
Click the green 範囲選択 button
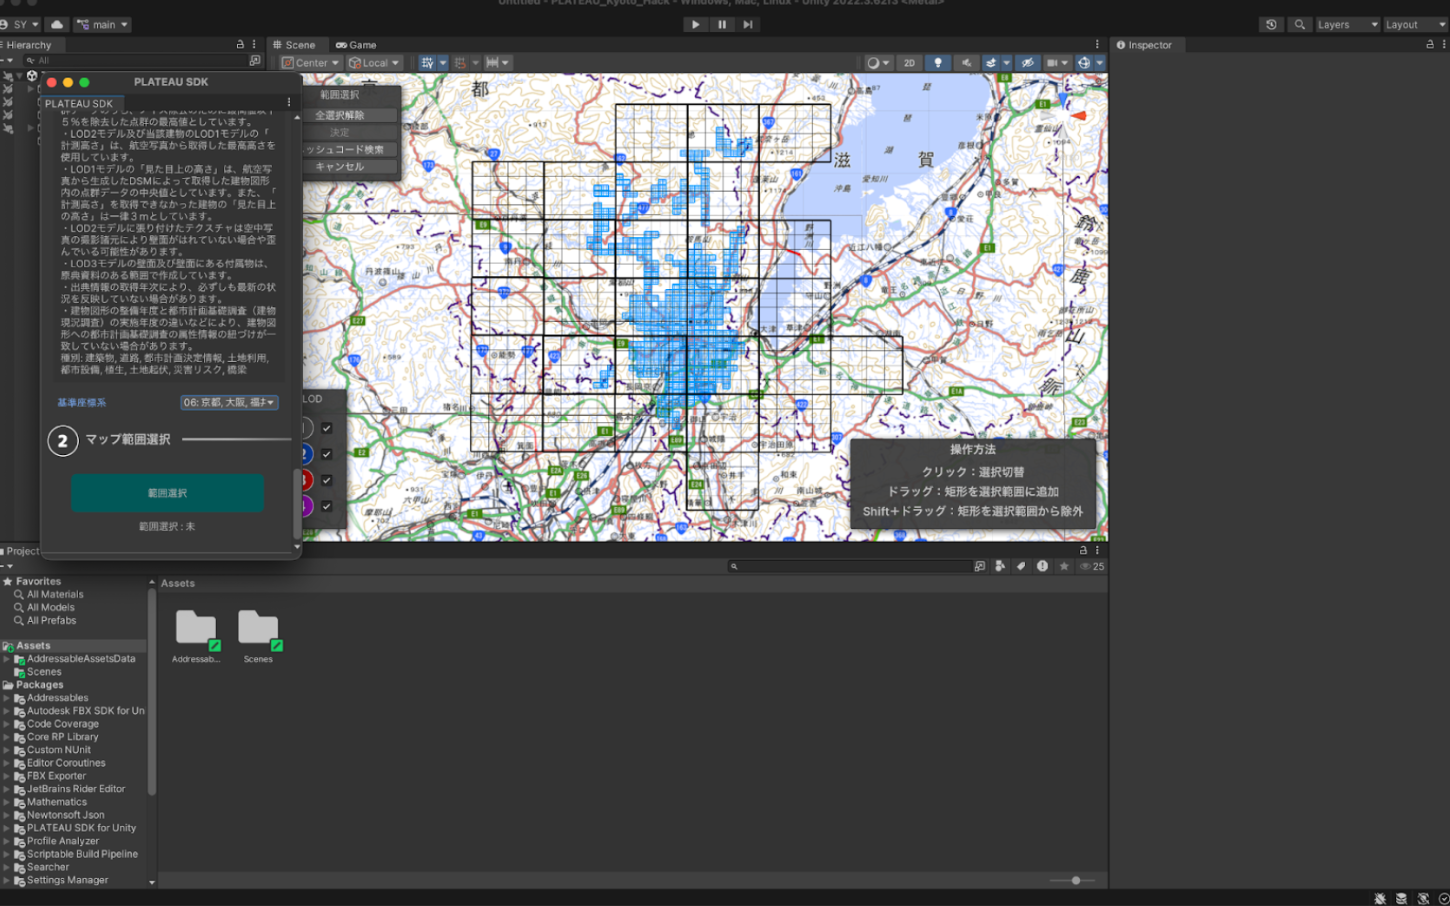click(167, 493)
